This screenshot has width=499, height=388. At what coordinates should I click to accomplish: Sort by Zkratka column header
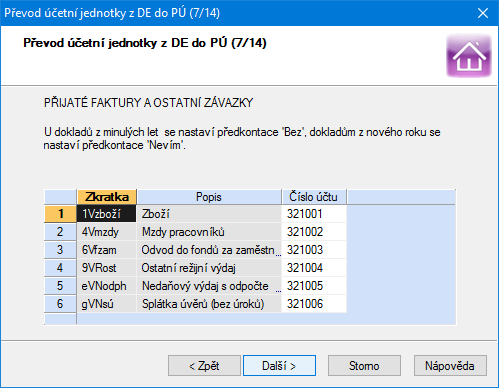pos(107,197)
